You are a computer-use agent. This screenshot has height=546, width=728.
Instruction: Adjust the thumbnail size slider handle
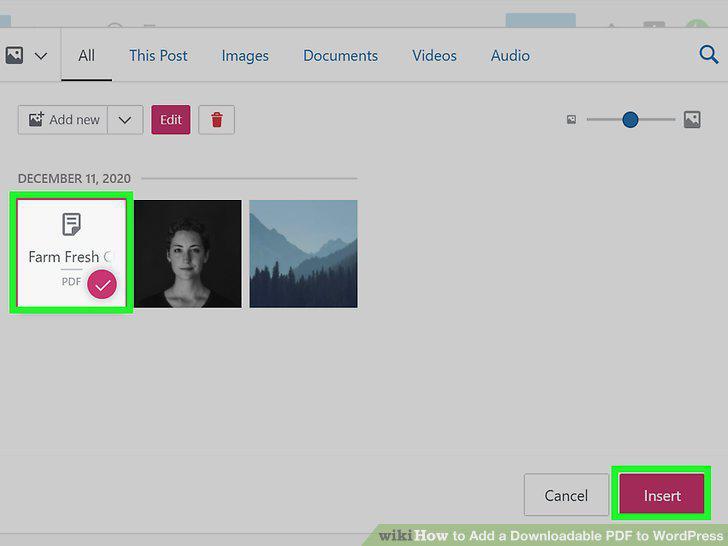coord(630,120)
